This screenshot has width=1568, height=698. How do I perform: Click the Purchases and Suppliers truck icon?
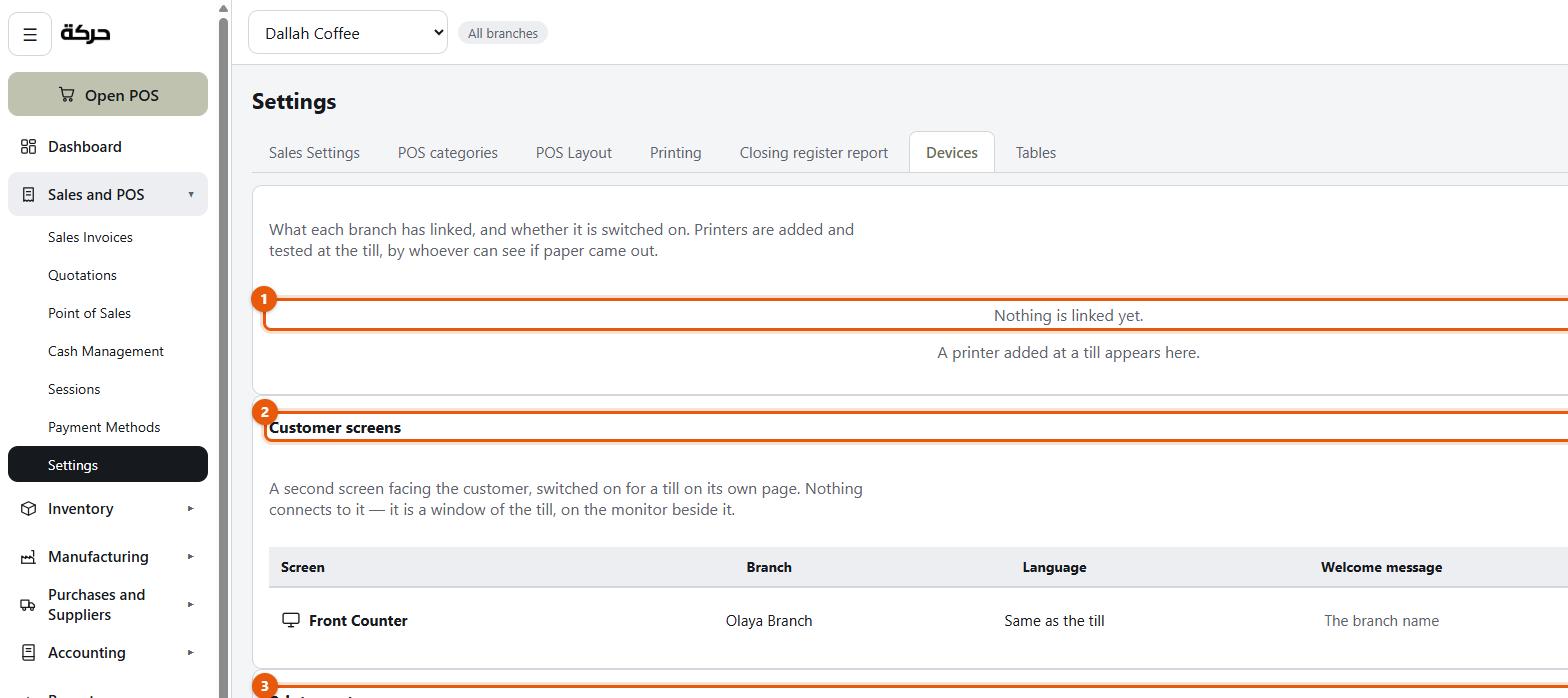point(28,605)
